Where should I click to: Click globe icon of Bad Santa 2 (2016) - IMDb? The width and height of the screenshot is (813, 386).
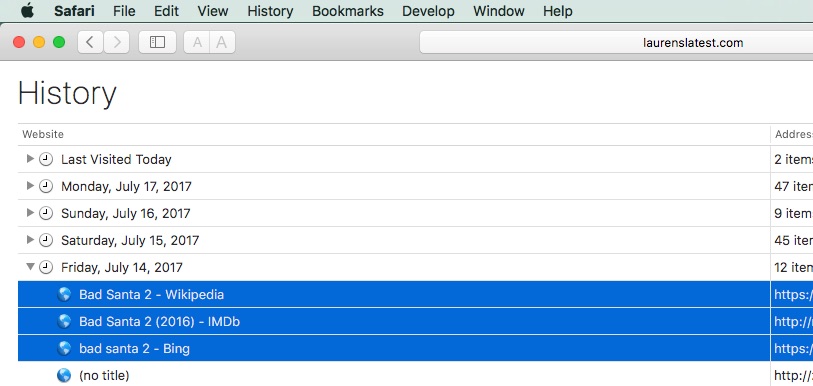(64, 322)
